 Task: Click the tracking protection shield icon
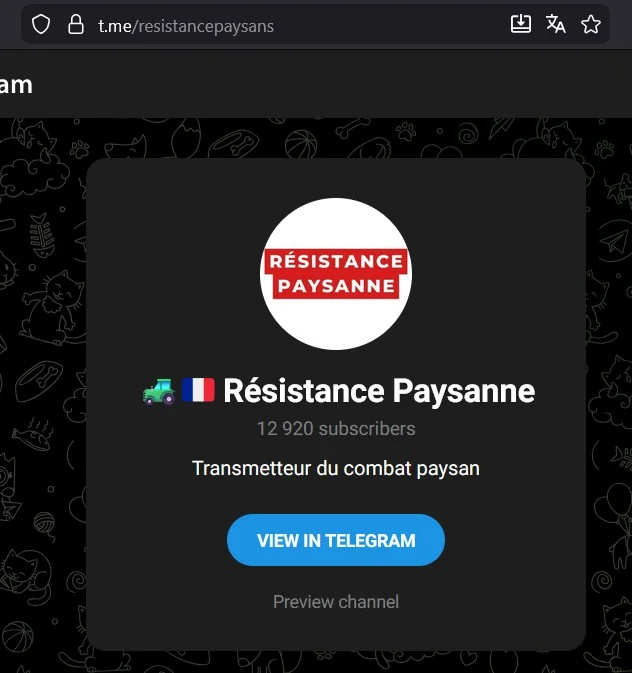41,25
